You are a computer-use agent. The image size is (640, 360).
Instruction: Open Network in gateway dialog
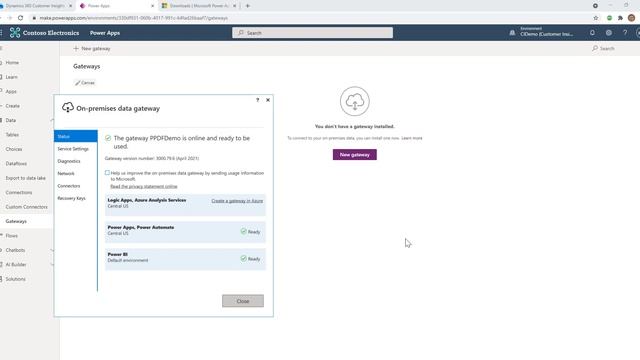(x=66, y=173)
